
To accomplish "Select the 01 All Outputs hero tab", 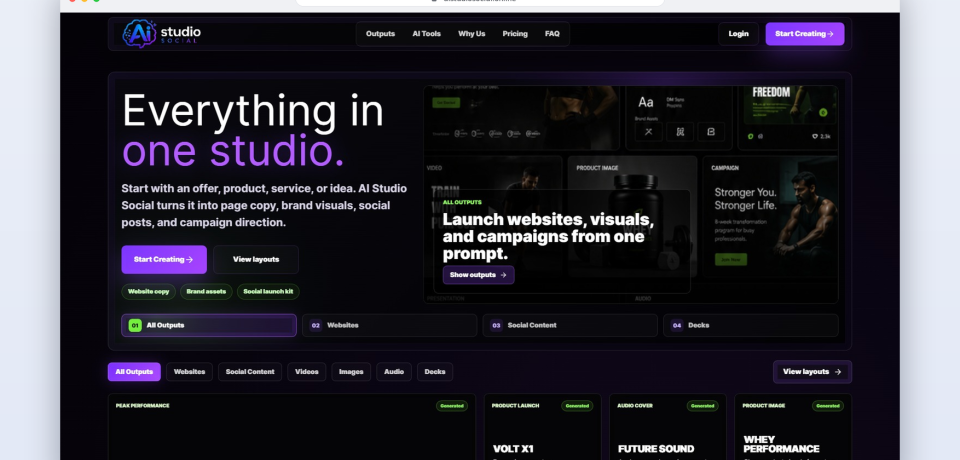I will click(209, 325).
